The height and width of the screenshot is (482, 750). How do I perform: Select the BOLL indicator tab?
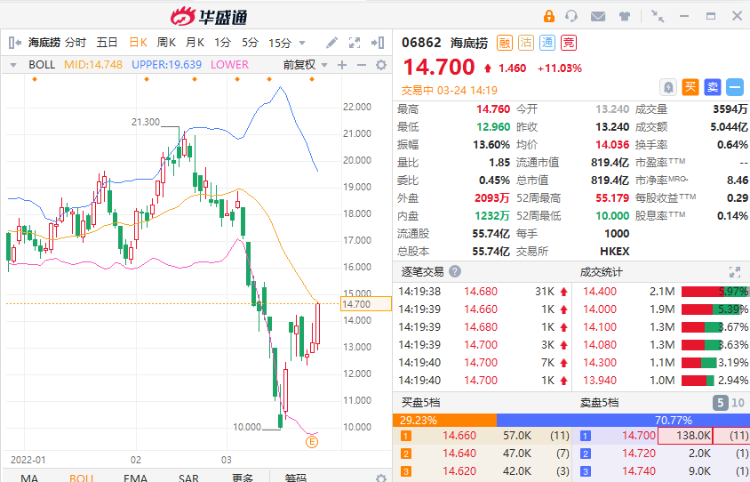81,478
